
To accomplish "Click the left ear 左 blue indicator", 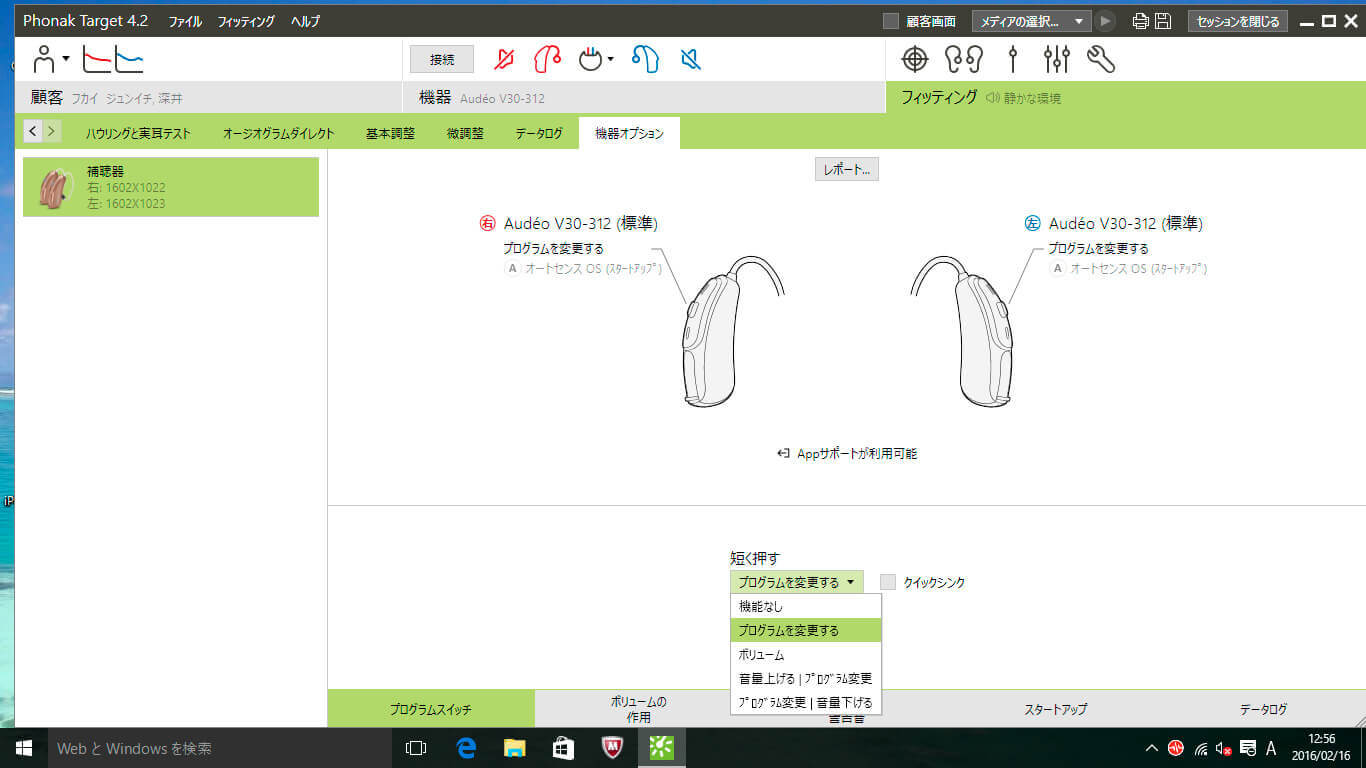I will 1033,224.
